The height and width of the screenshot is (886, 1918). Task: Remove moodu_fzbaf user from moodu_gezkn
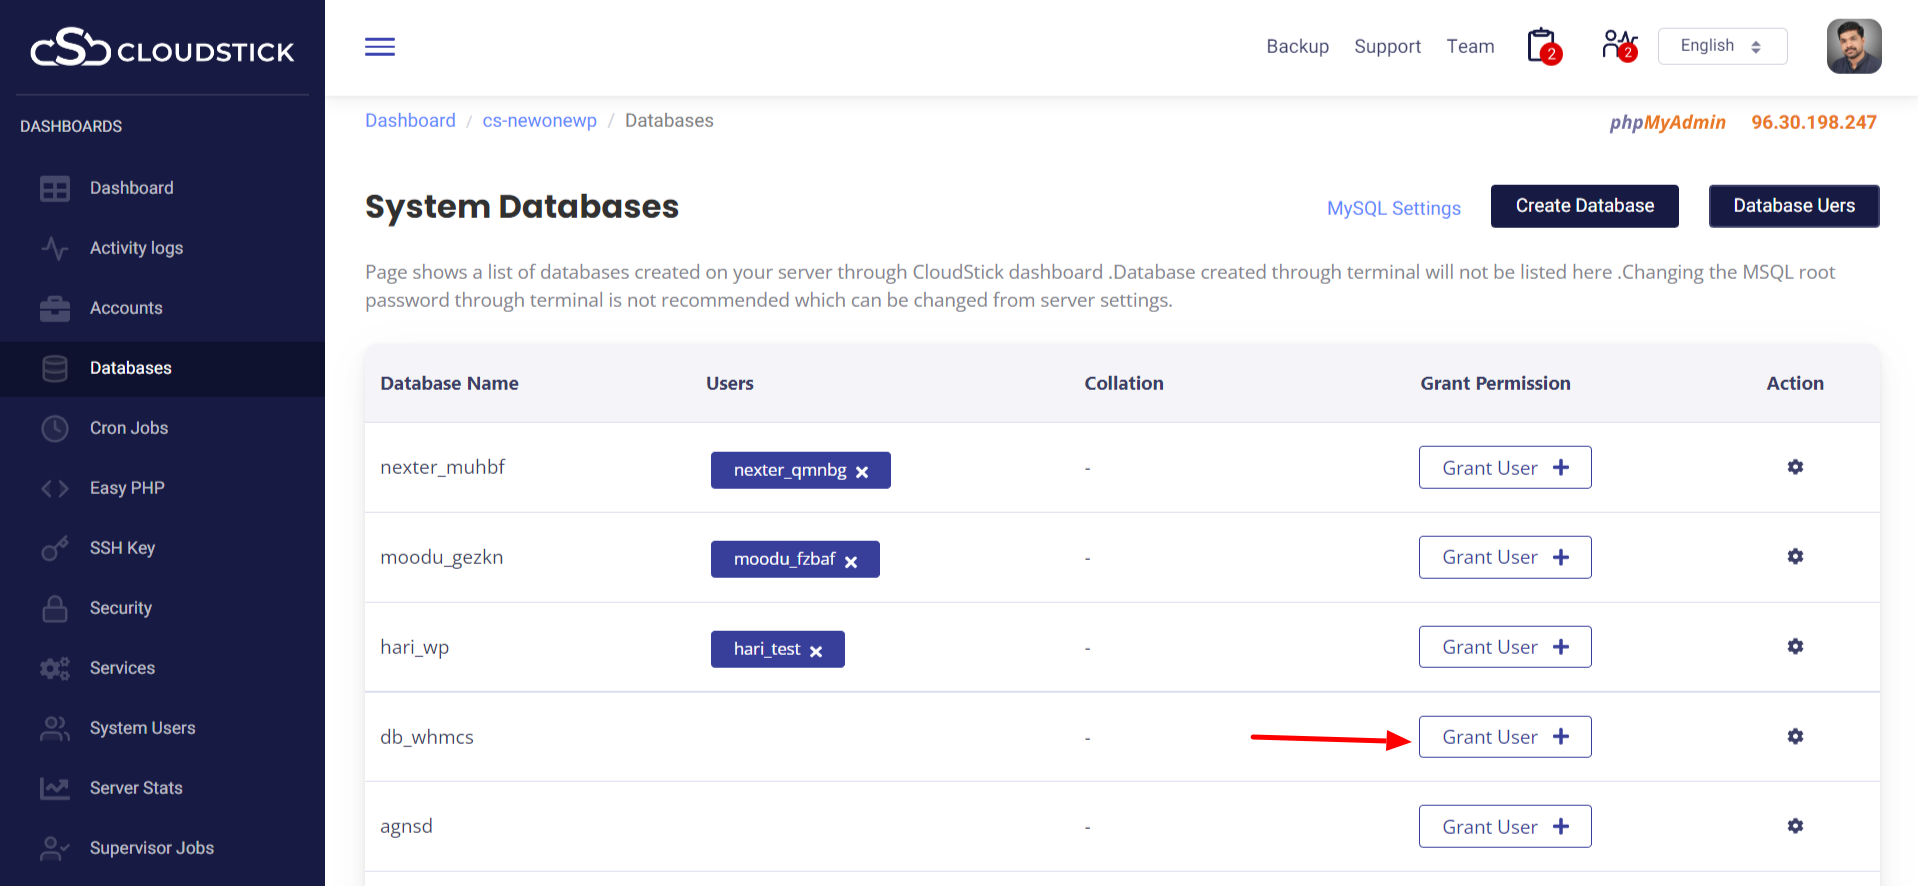tap(851, 562)
